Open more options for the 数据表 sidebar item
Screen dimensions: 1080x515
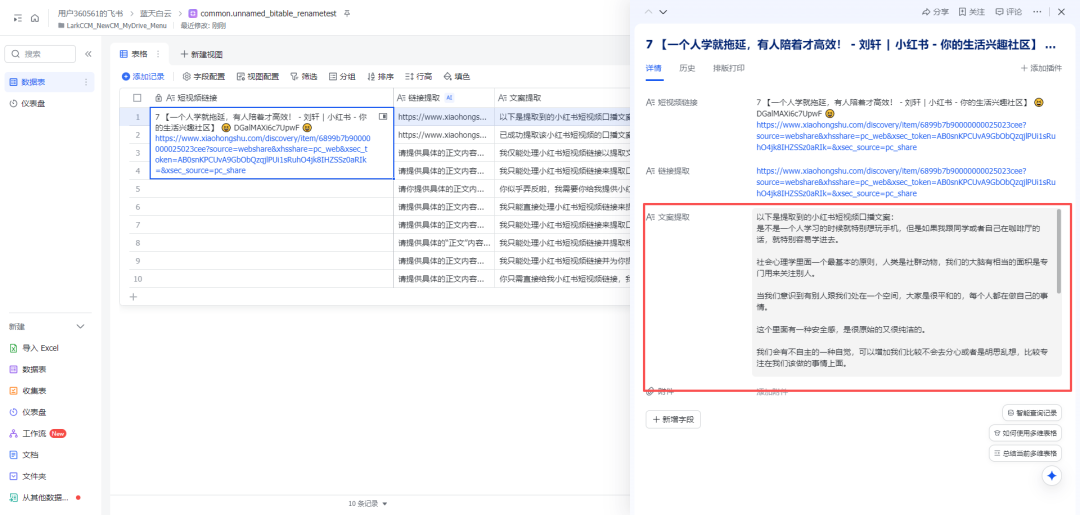[86, 82]
